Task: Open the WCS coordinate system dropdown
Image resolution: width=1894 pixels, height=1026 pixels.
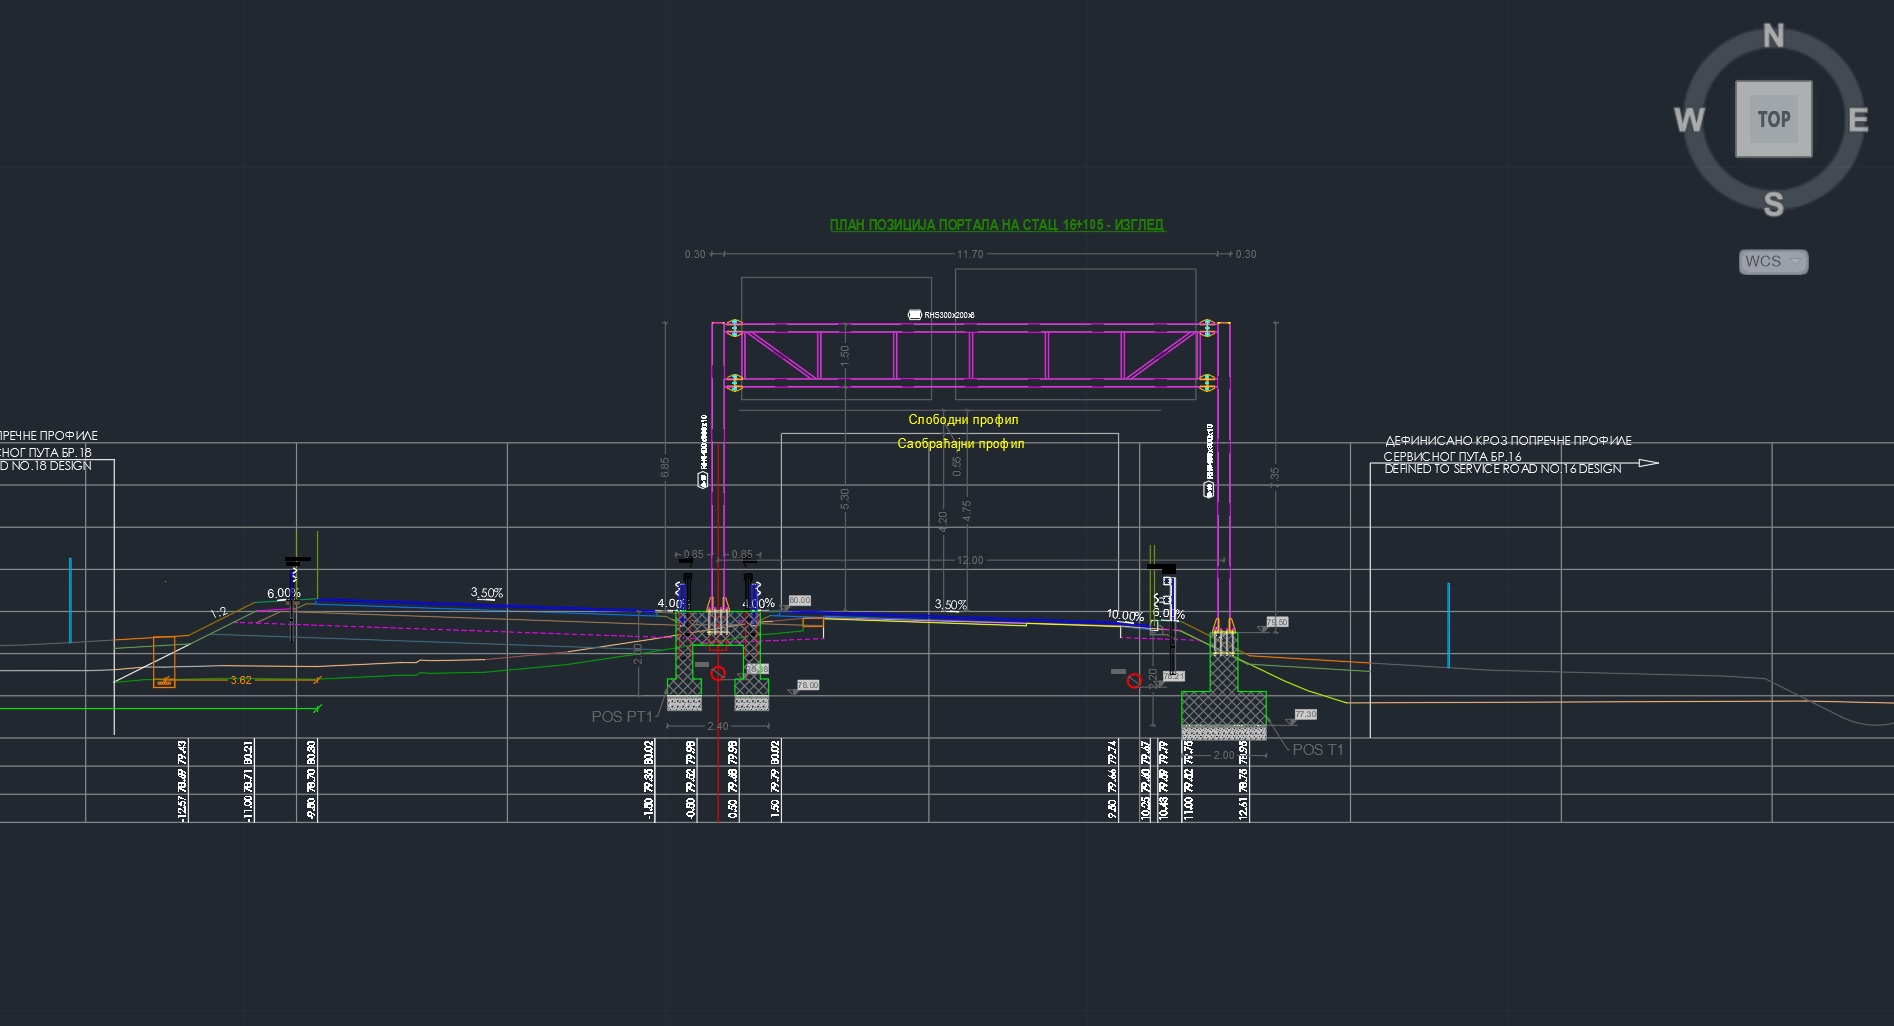Action: 1773,261
